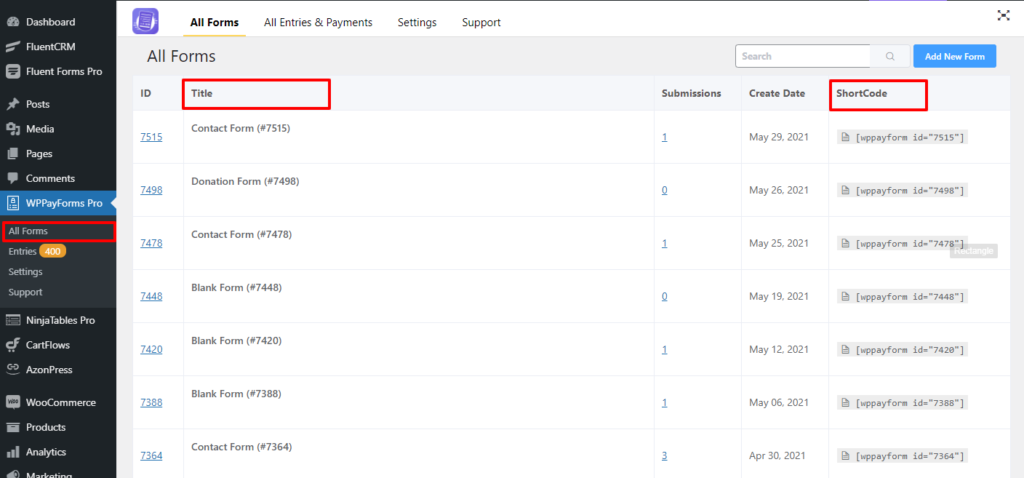The image size is (1024, 478).
Task: Open Contact Form (#7478) title
Action: (240, 234)
